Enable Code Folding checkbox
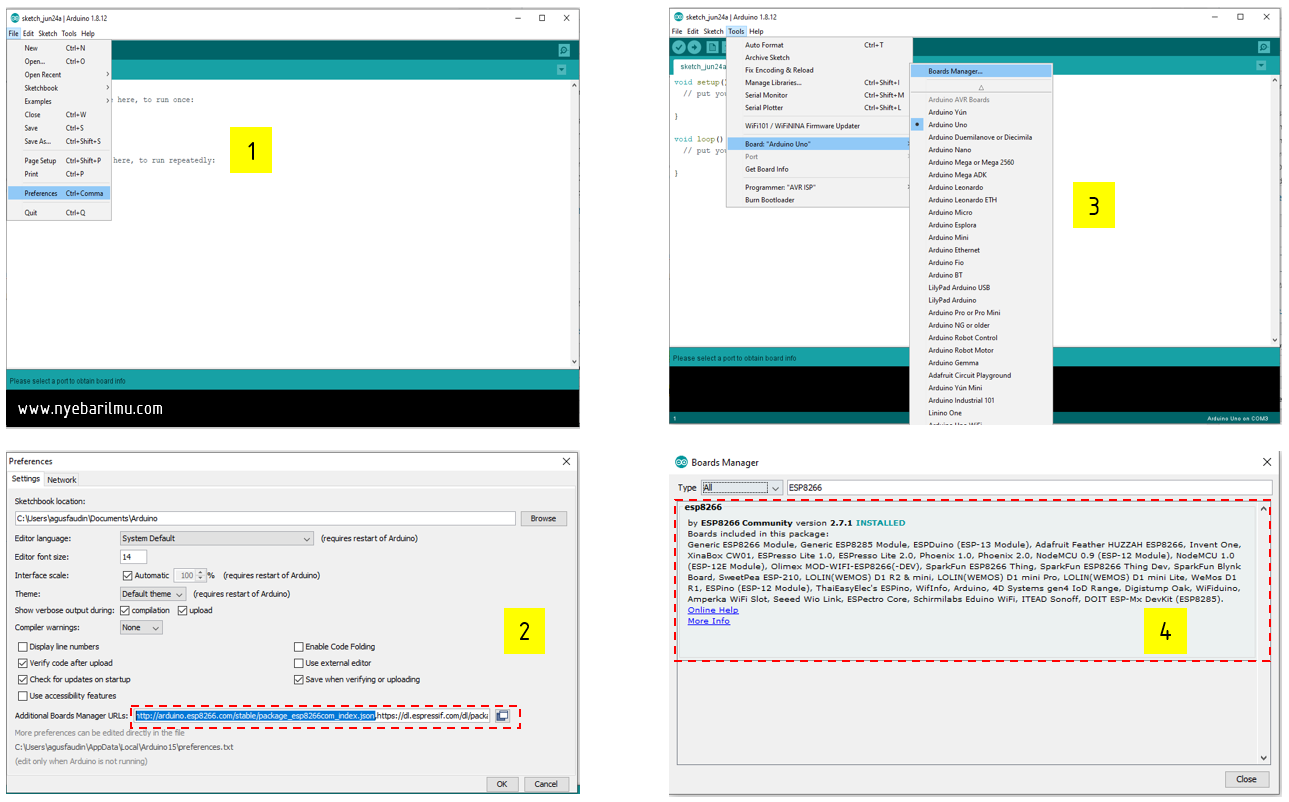 click(x=299, y=647)
